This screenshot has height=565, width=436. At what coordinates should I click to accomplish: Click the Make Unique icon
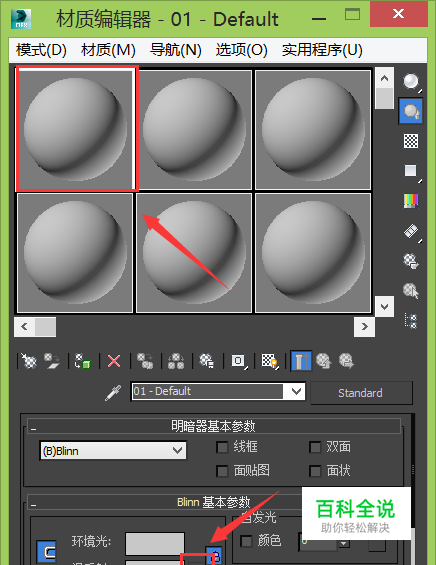point(176,361)
